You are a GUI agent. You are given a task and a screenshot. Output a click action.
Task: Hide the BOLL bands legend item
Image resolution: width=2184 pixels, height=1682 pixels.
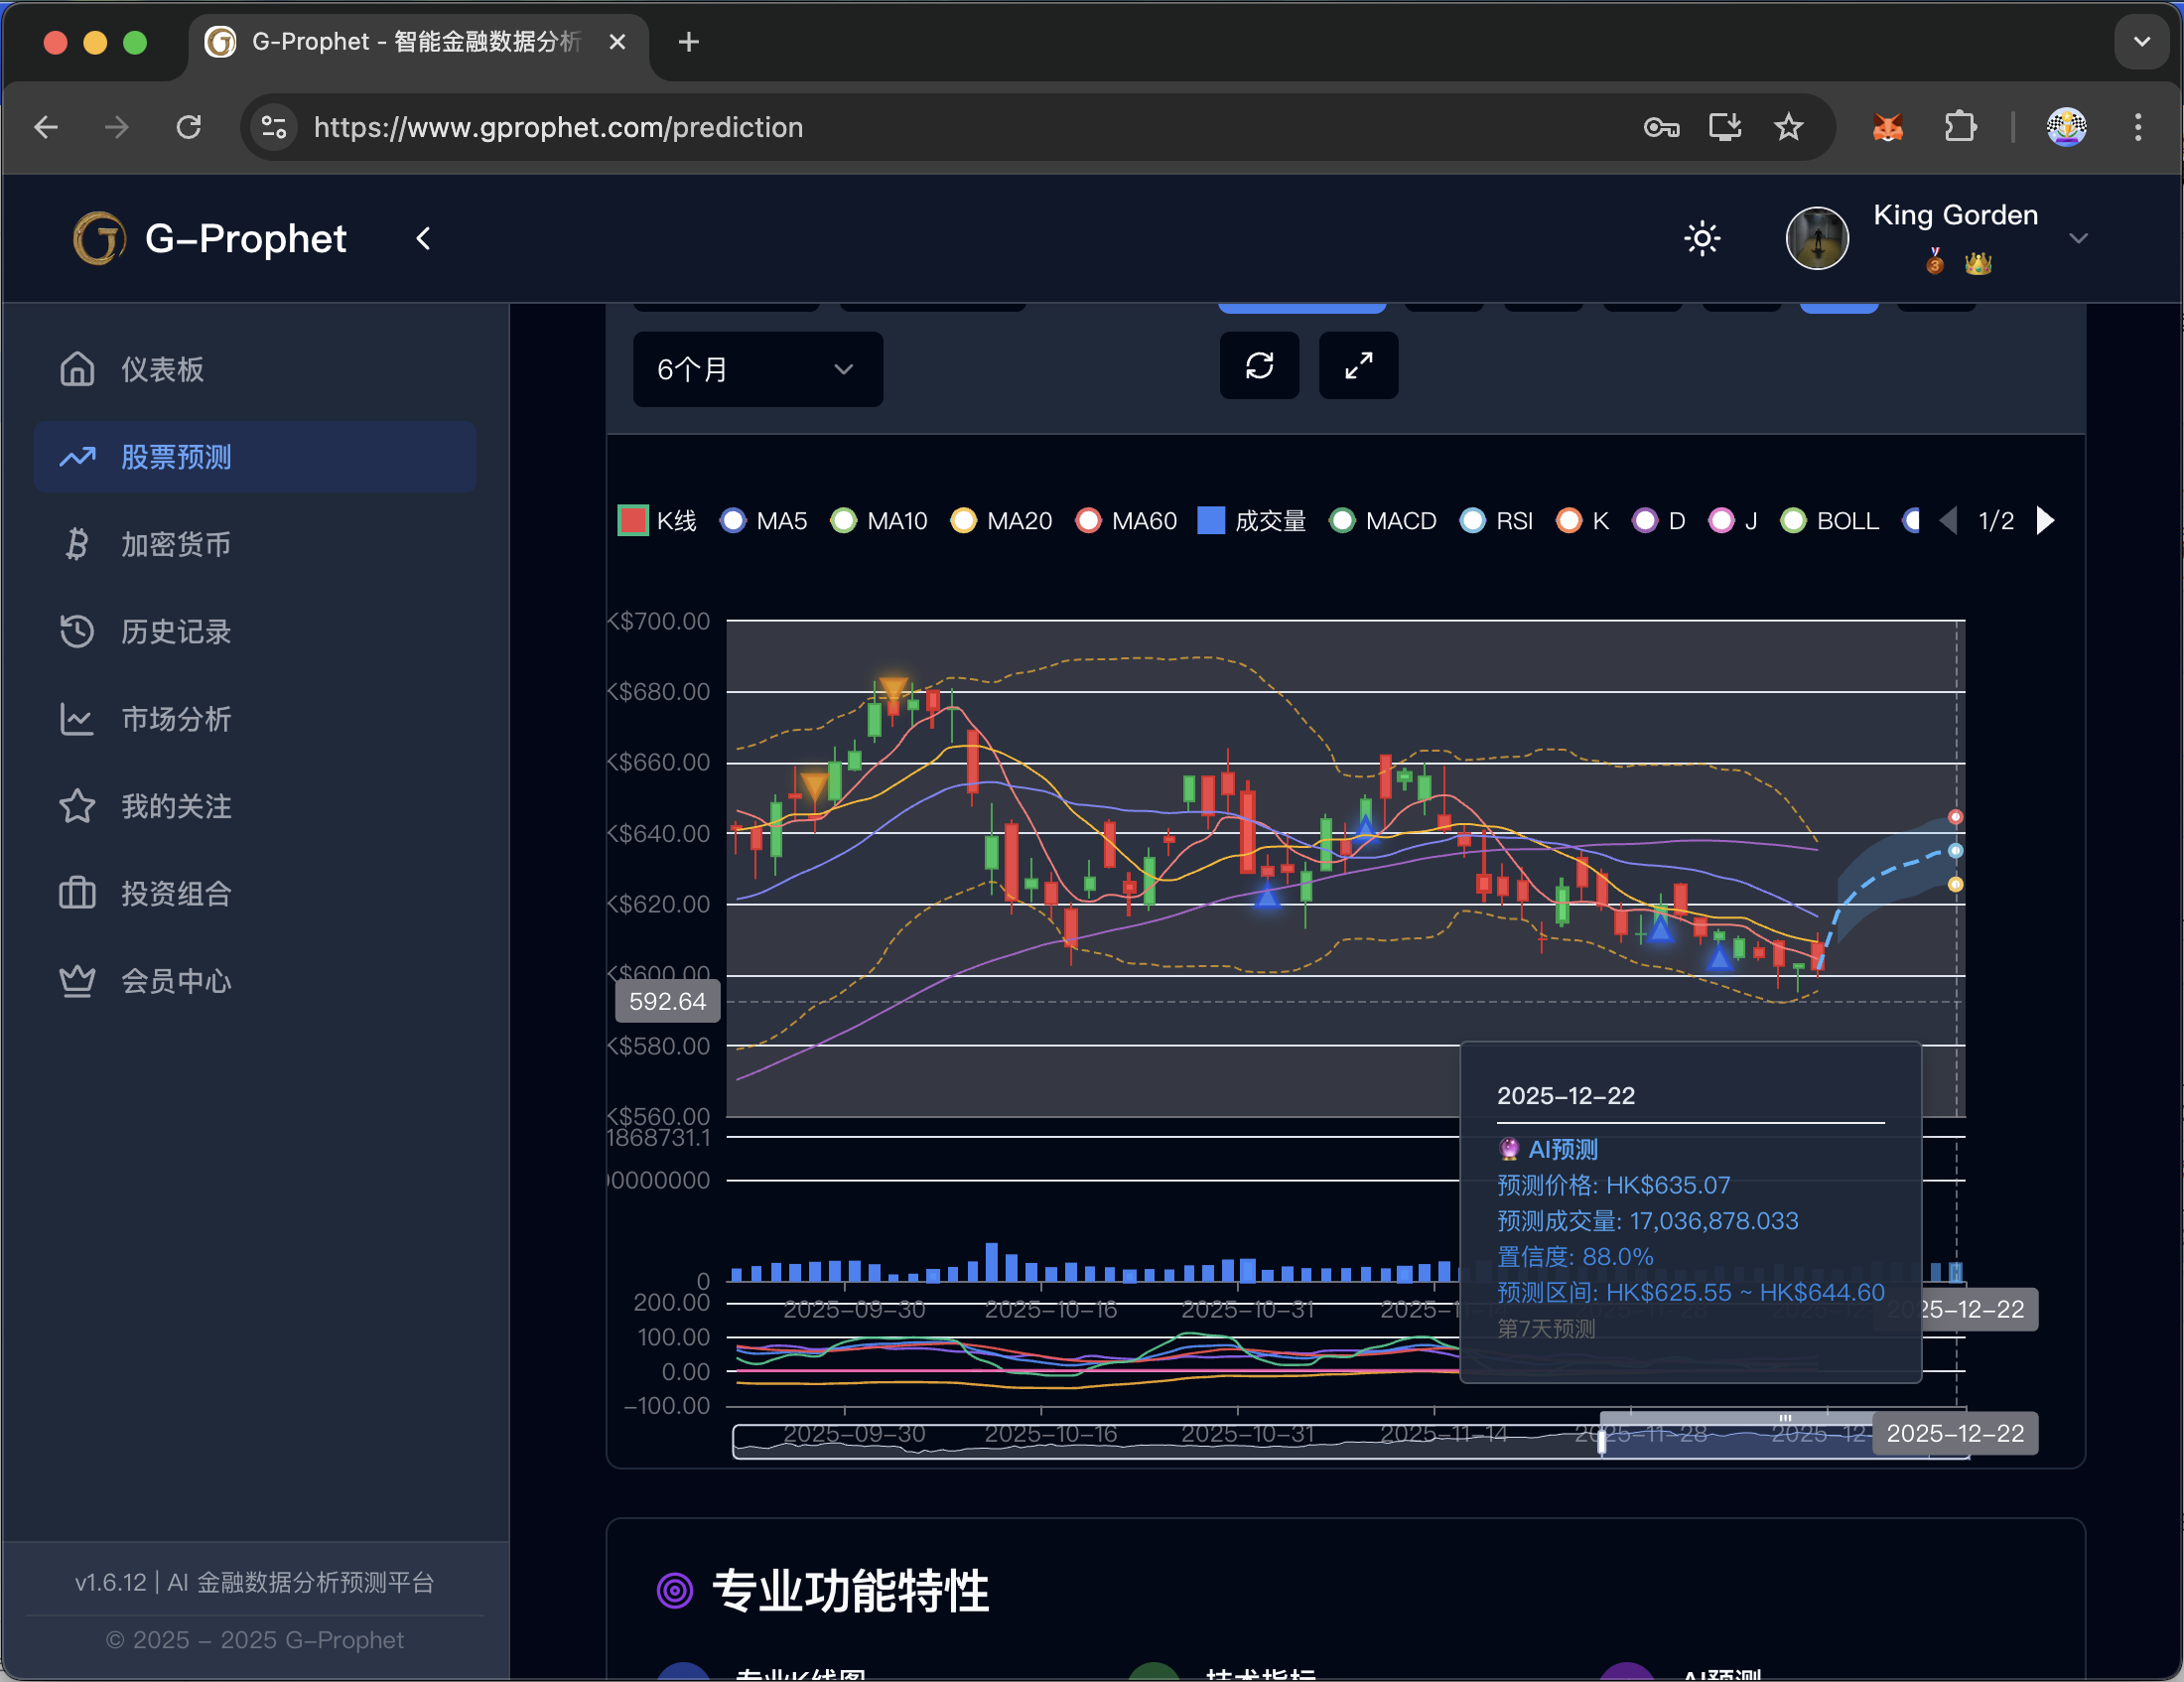(1830, 521)
